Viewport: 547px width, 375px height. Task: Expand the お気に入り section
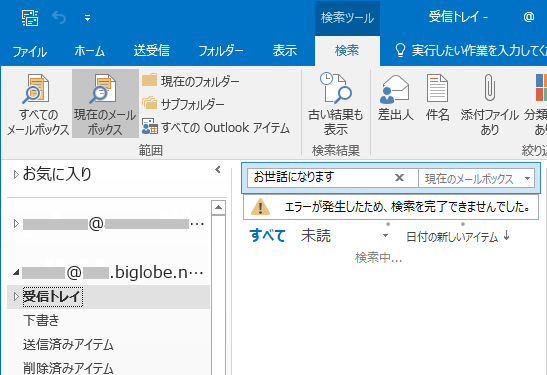click(x=16, y=174)
